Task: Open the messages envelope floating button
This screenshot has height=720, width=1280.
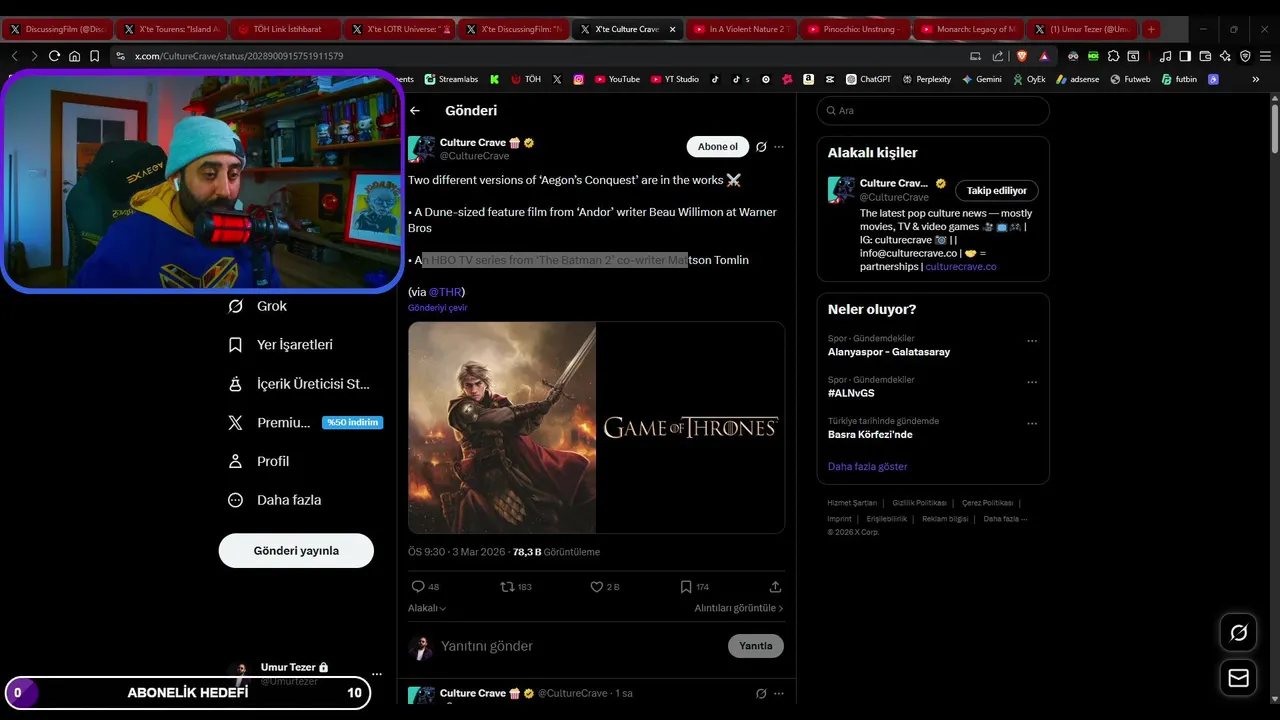Action: point(1239,678)
